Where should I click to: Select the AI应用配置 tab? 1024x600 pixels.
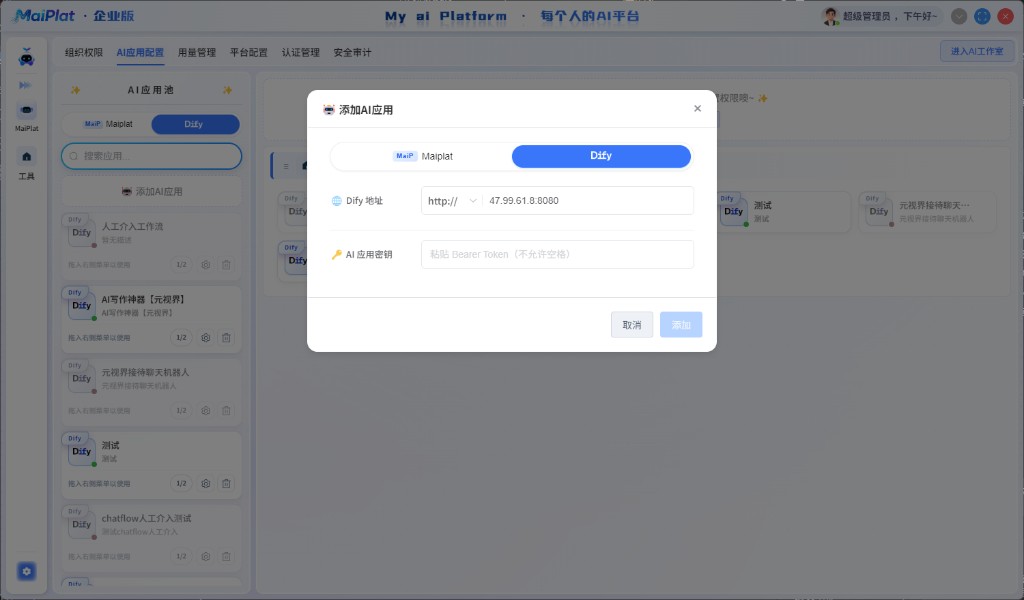coord(140,52)
